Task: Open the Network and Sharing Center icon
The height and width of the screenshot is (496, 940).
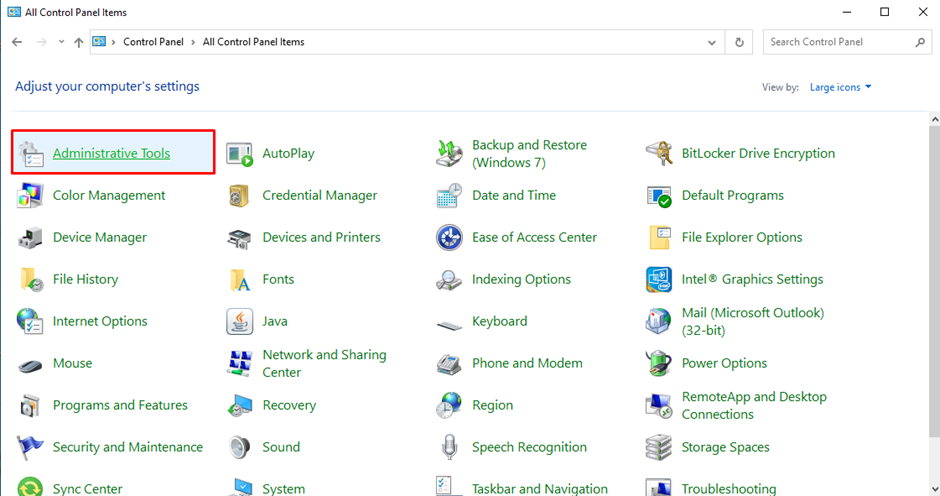Action: tap(239, 363)
